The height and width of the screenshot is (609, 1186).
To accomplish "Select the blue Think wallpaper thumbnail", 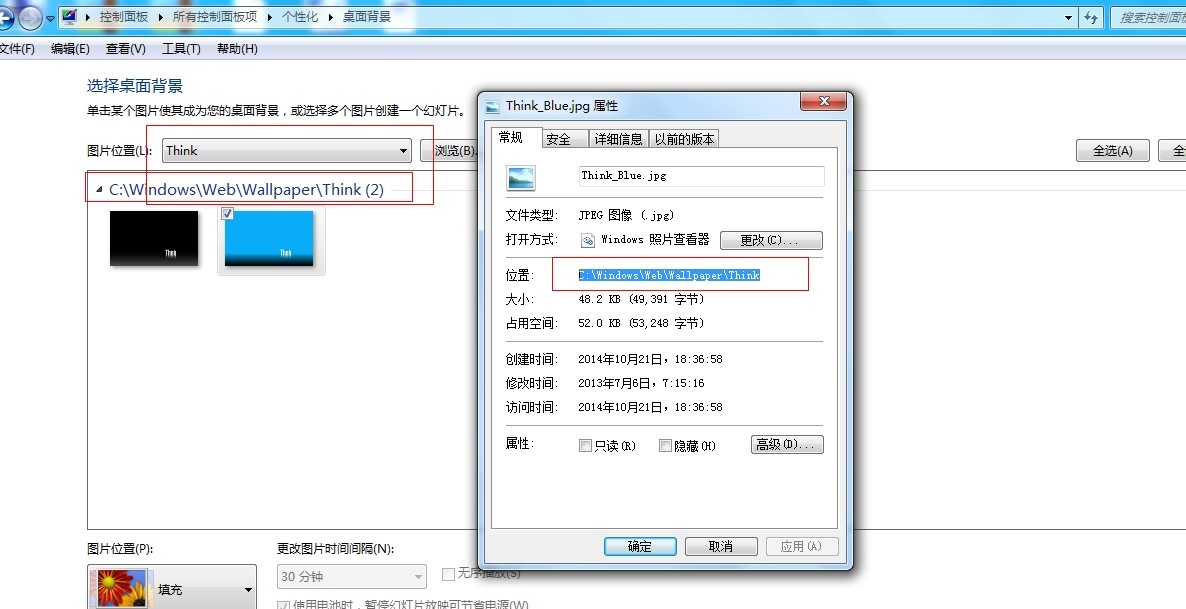I will 269,238.
